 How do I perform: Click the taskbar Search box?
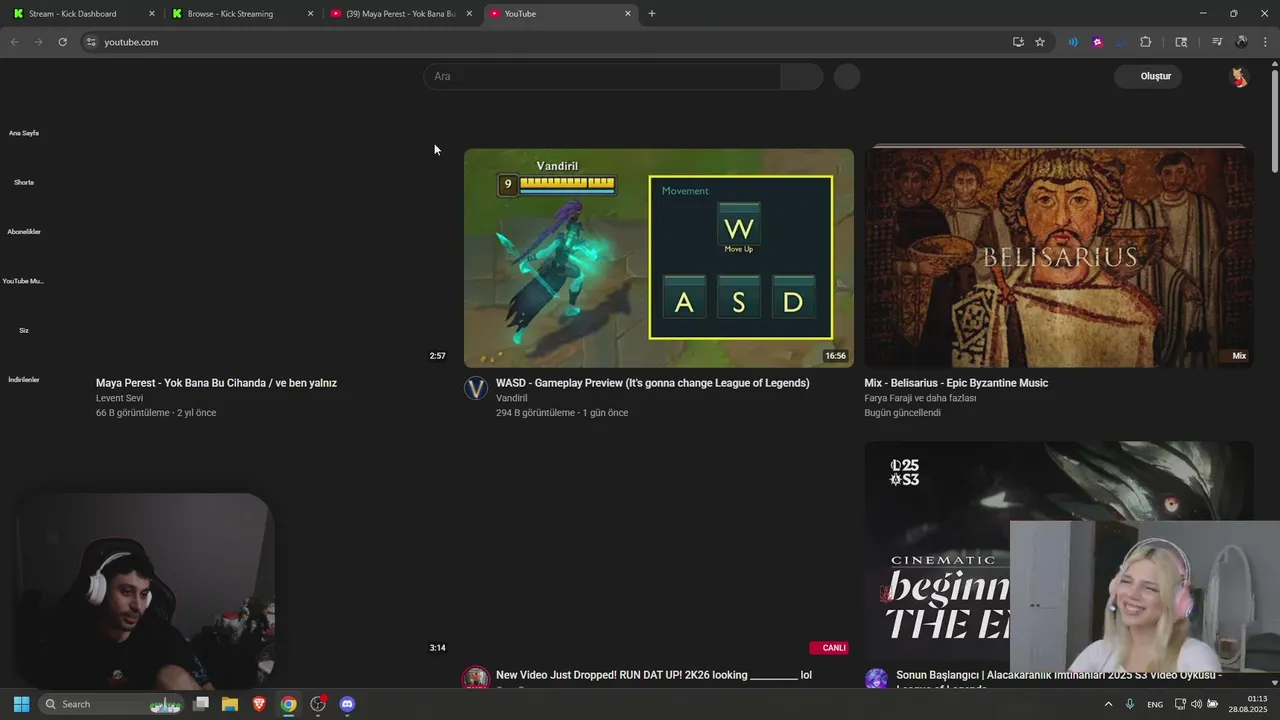click(112, 704)
